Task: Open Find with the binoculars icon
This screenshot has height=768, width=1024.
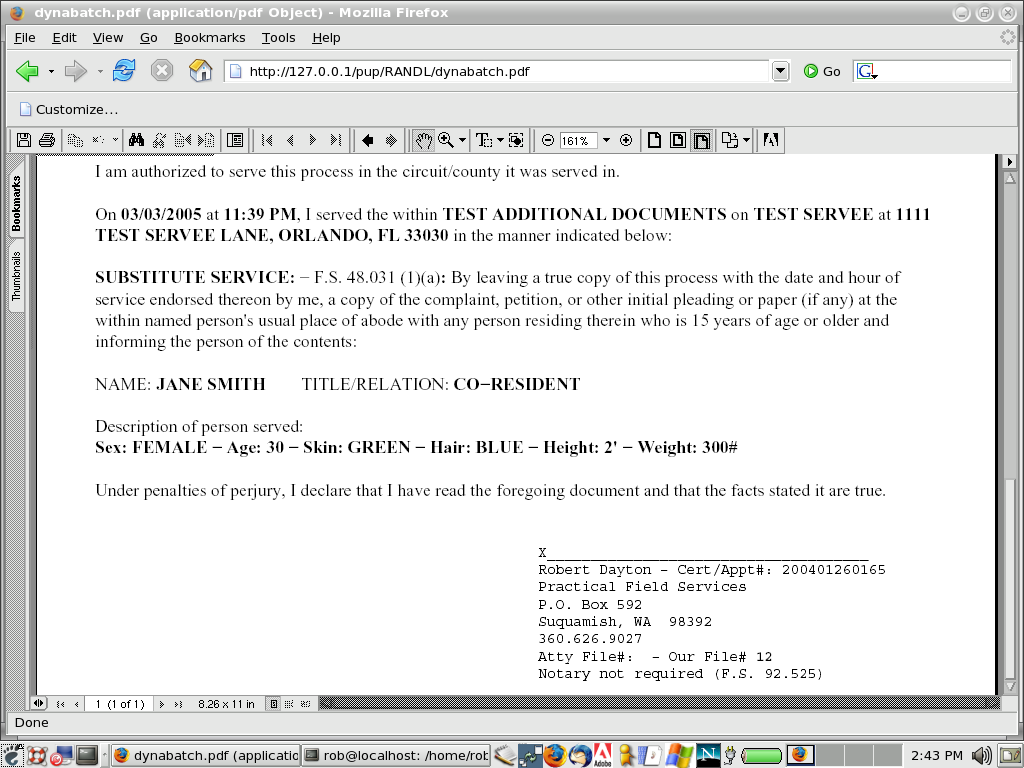Action: [138, 141]
